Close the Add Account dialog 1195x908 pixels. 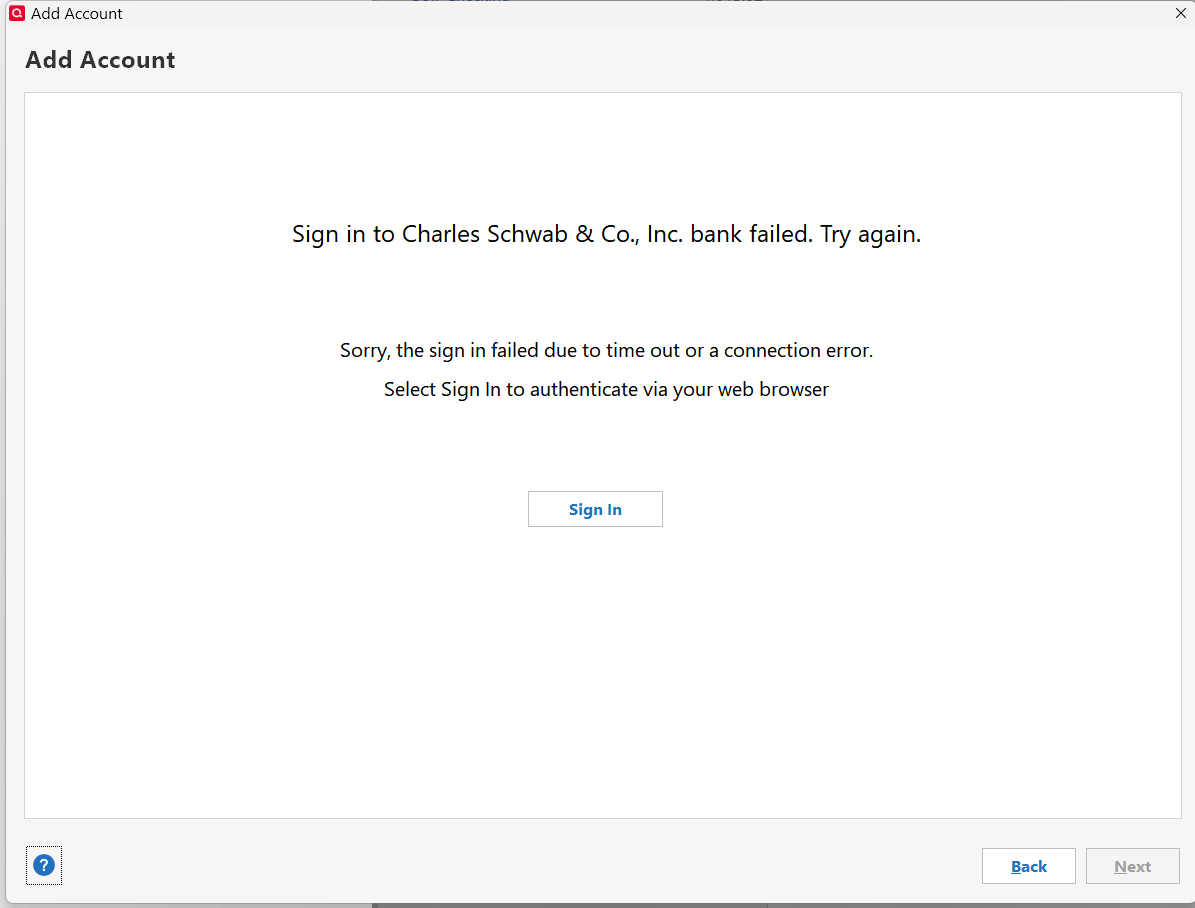(x=1180, y=13)
